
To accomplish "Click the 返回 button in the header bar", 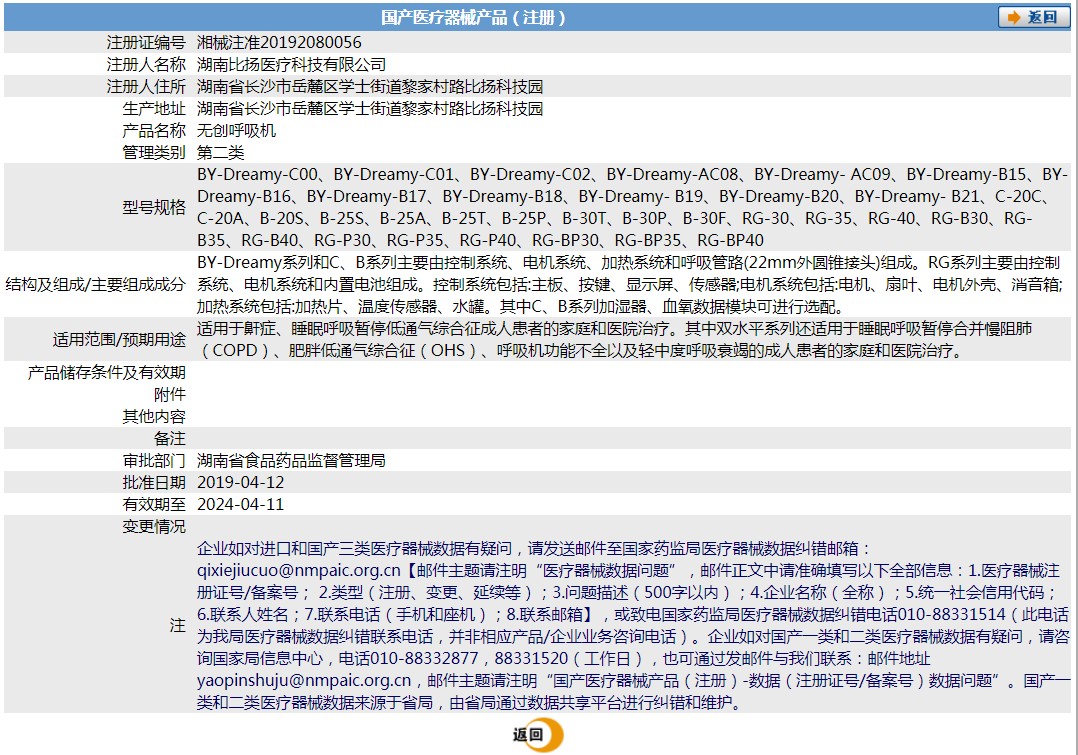I will [x=1033, y=17].
